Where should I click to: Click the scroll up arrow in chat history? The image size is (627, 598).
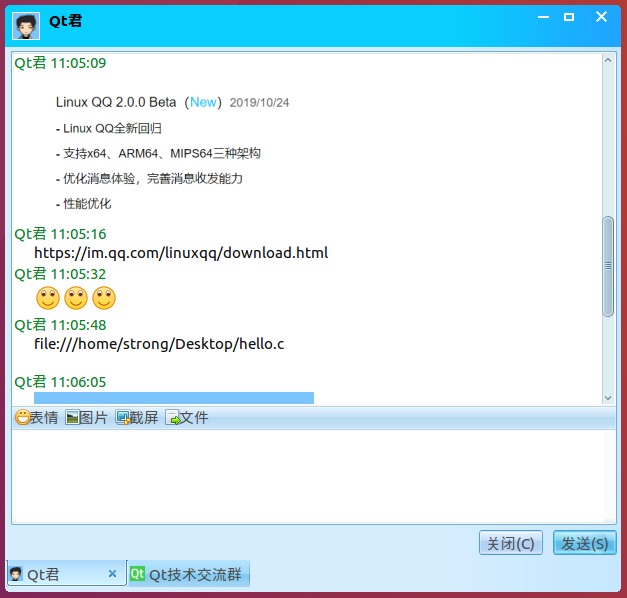[x=608, y=60]
